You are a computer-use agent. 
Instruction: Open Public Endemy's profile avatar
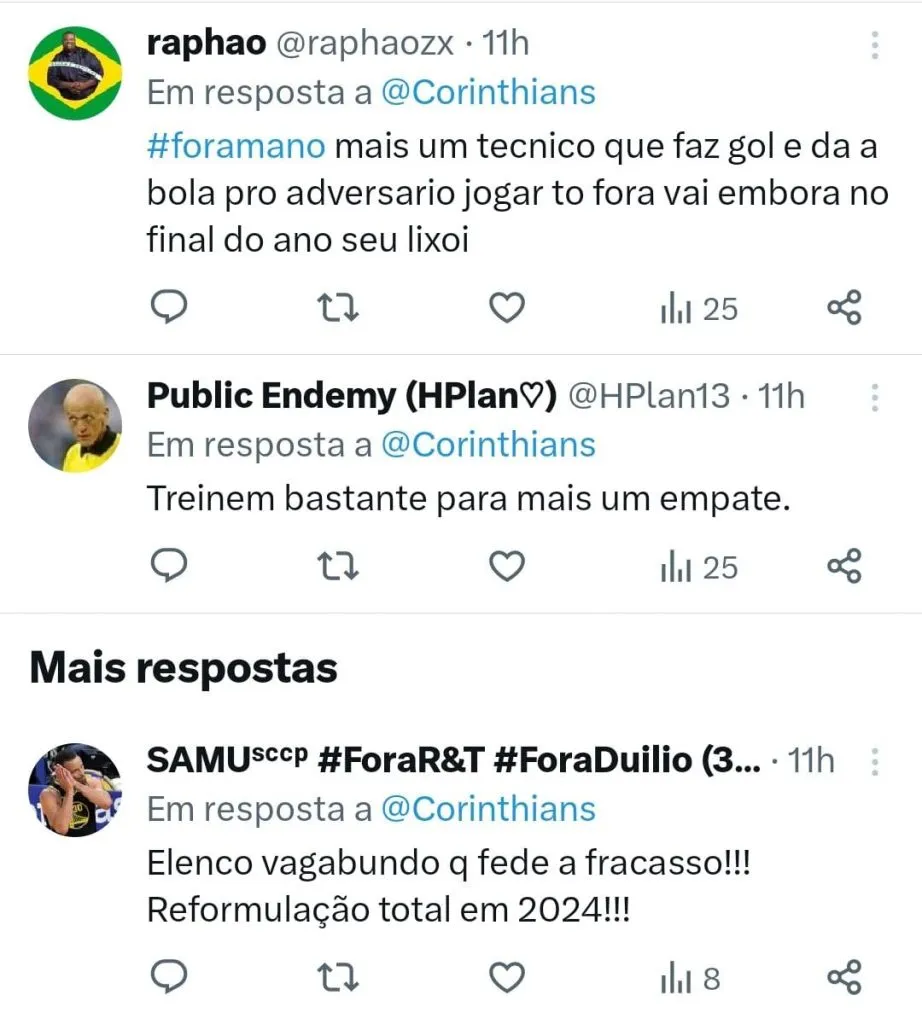pyautogui.click(x=75, y=425)
